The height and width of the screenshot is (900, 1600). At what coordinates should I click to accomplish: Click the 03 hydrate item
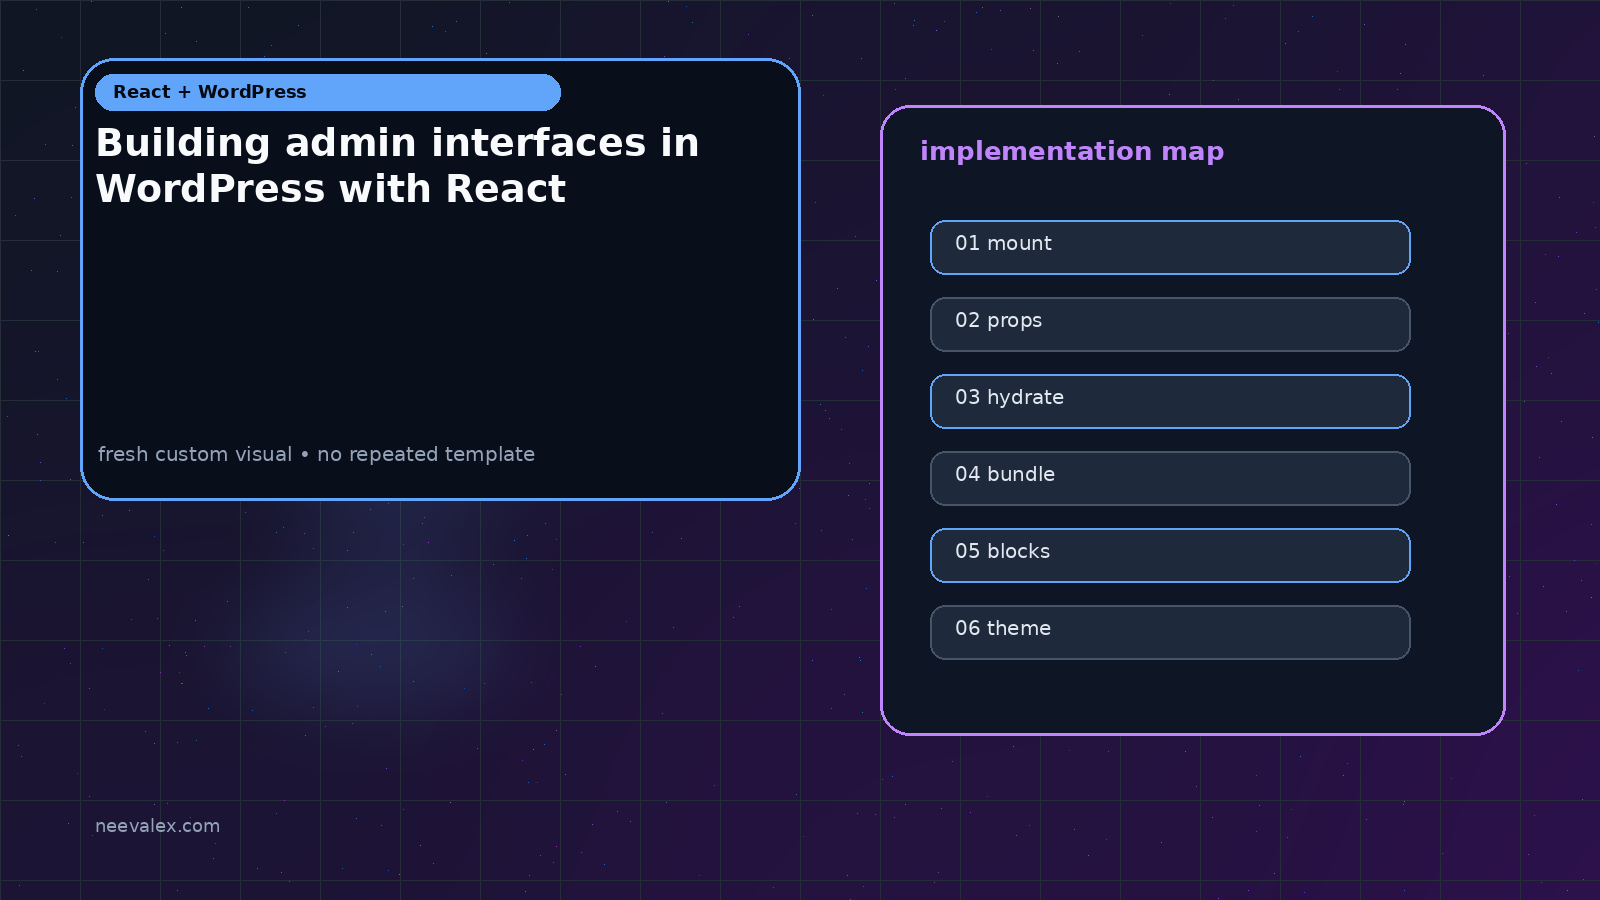coord(1170,401)
